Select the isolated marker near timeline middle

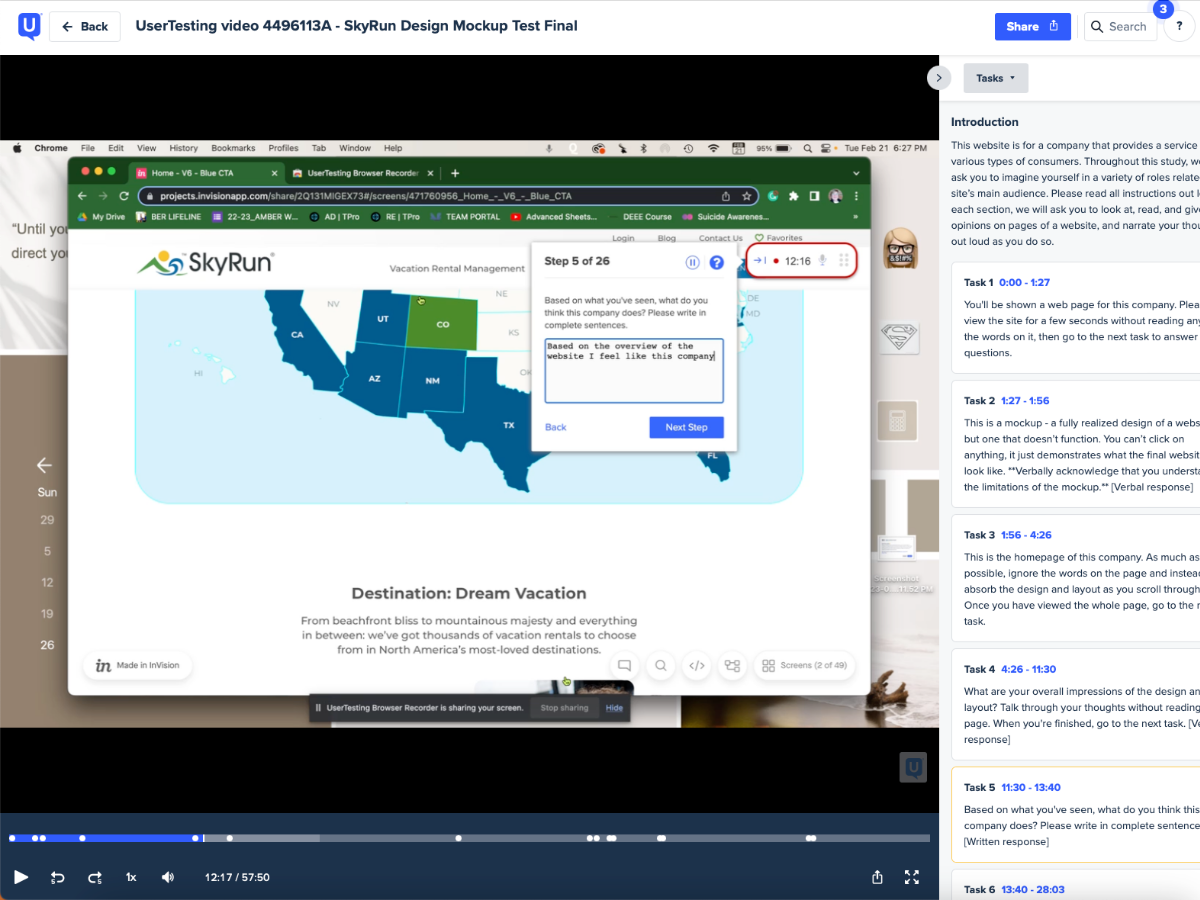coord(459,838)
